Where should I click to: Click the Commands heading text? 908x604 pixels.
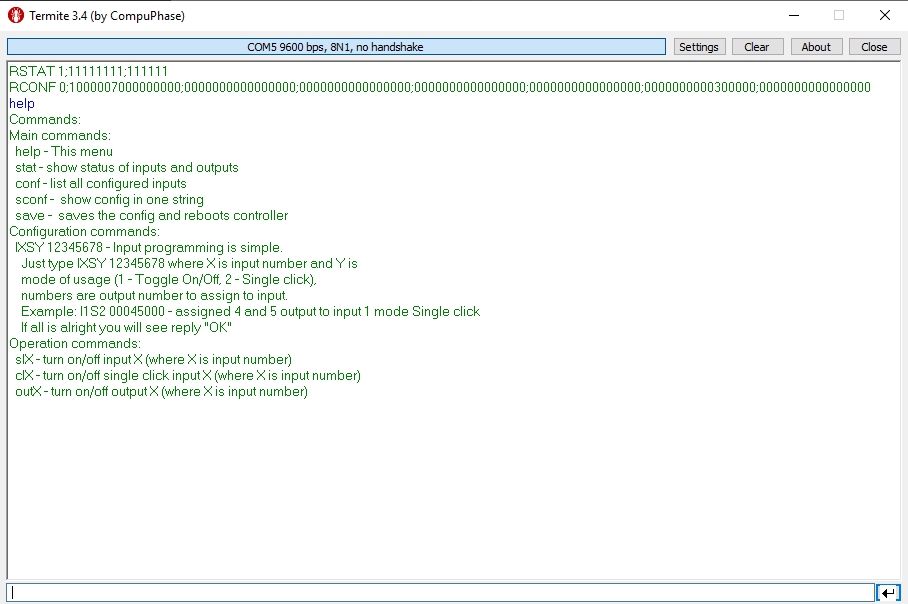42,119
